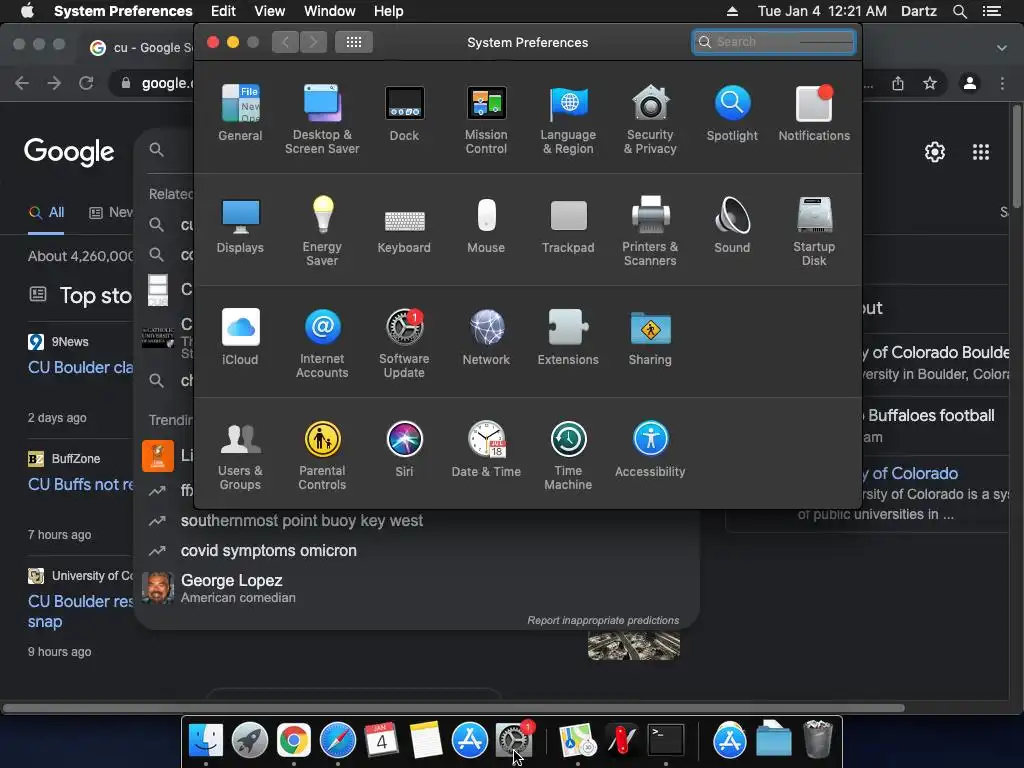Image resolution: width=1024 pixels, height=768 pixels.
Task: Open the Apple menu
Action: (x=27, y=11)
